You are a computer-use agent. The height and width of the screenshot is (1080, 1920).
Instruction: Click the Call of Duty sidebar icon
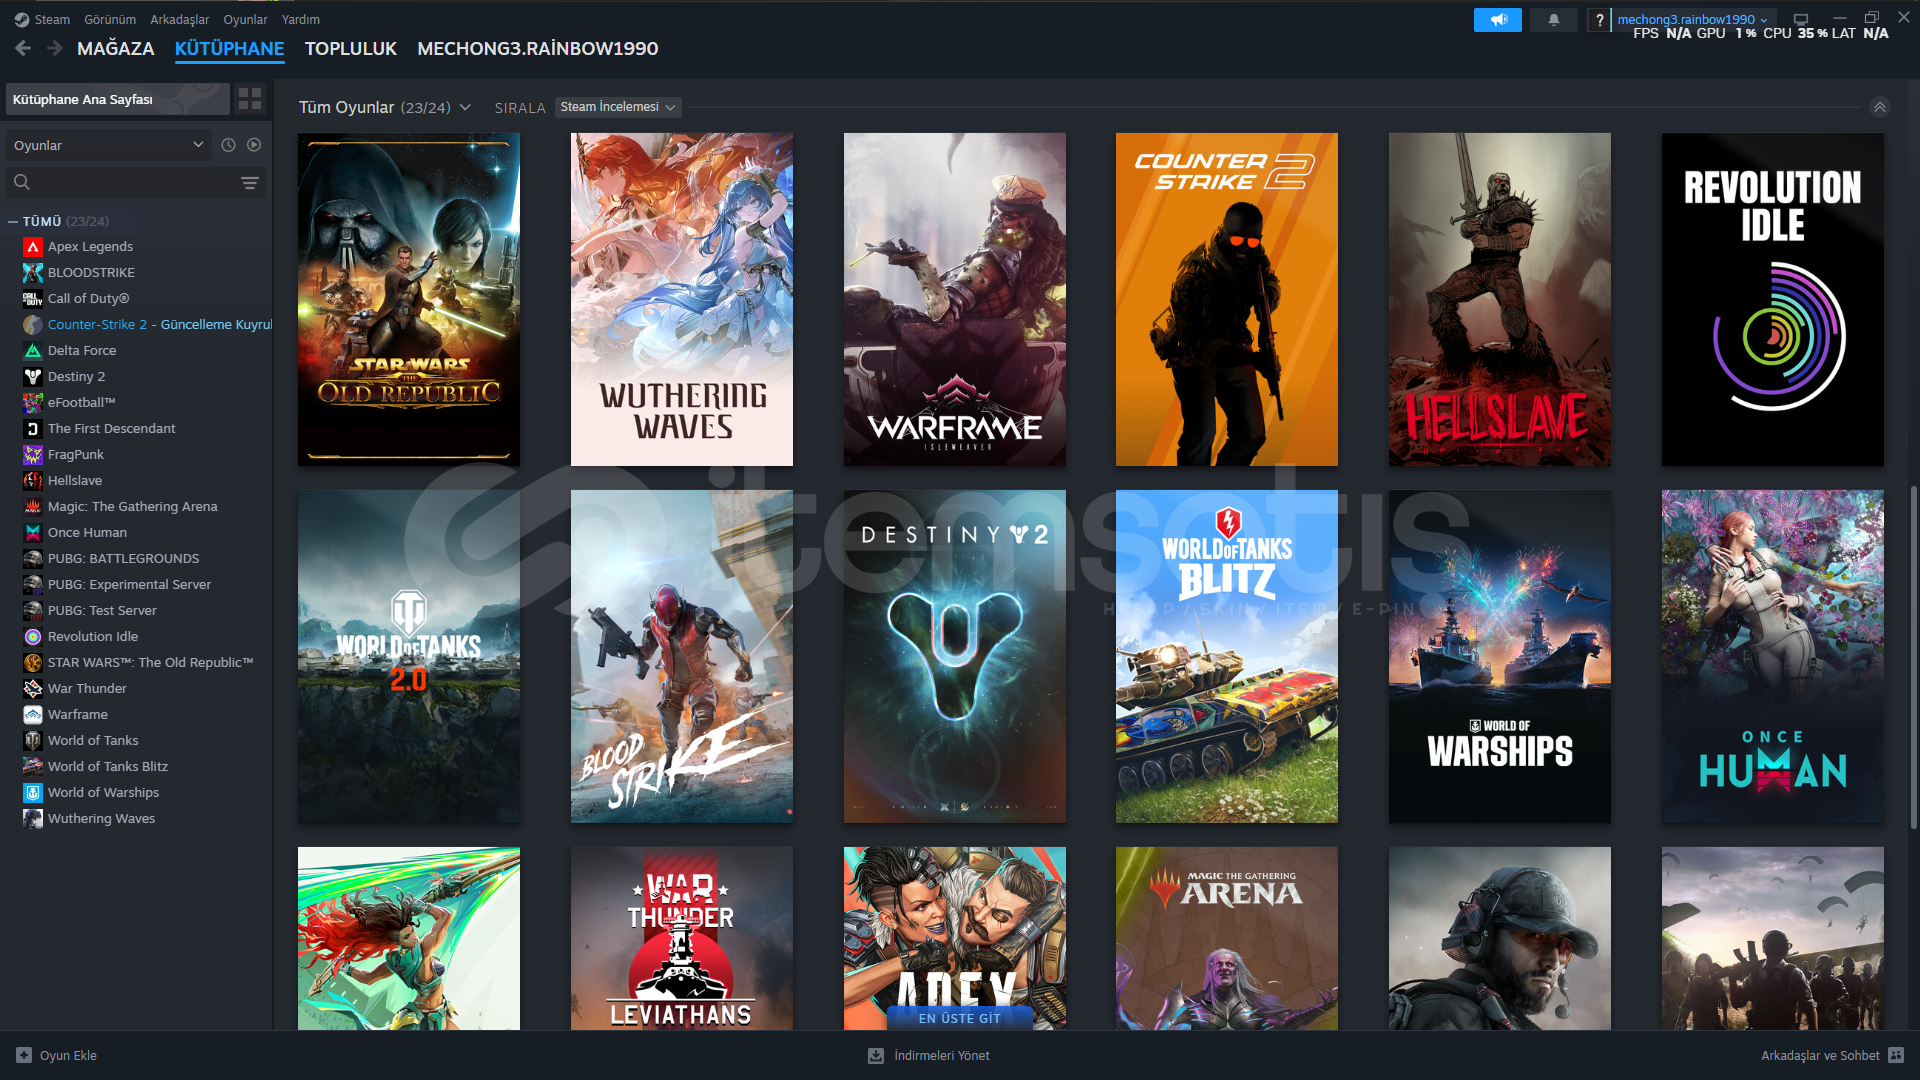click(x=33, y=299)
